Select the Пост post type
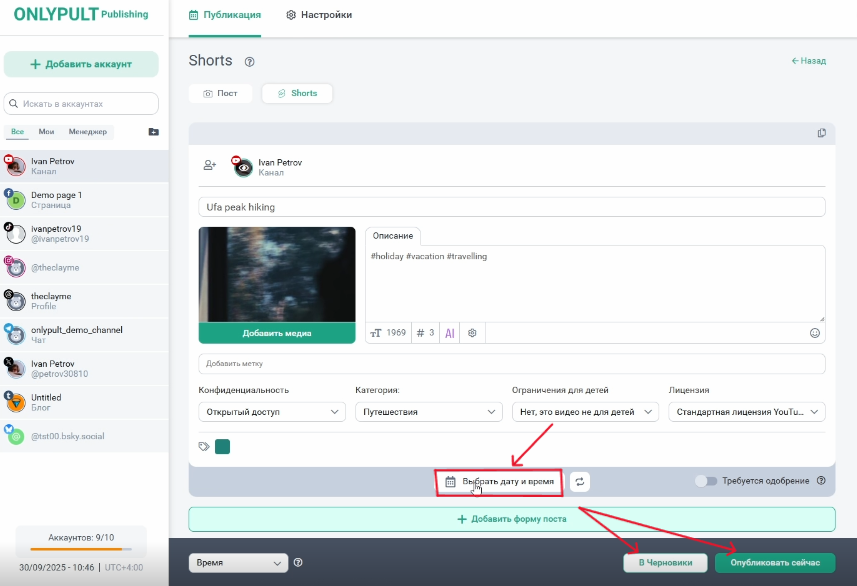Screen dimensions: 857x586 tap(220, 93)
